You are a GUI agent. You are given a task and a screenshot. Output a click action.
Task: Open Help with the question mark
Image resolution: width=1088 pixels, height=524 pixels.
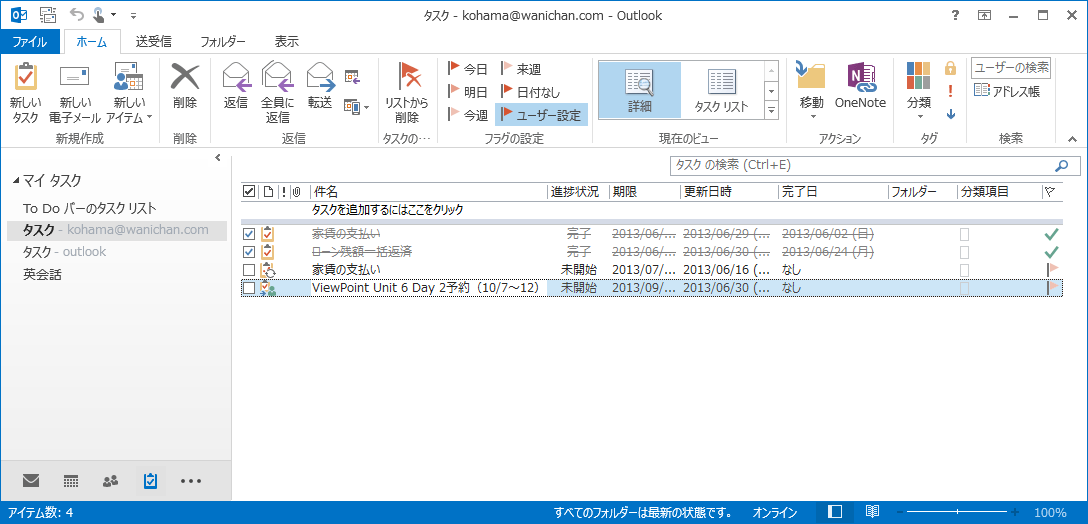955,15
